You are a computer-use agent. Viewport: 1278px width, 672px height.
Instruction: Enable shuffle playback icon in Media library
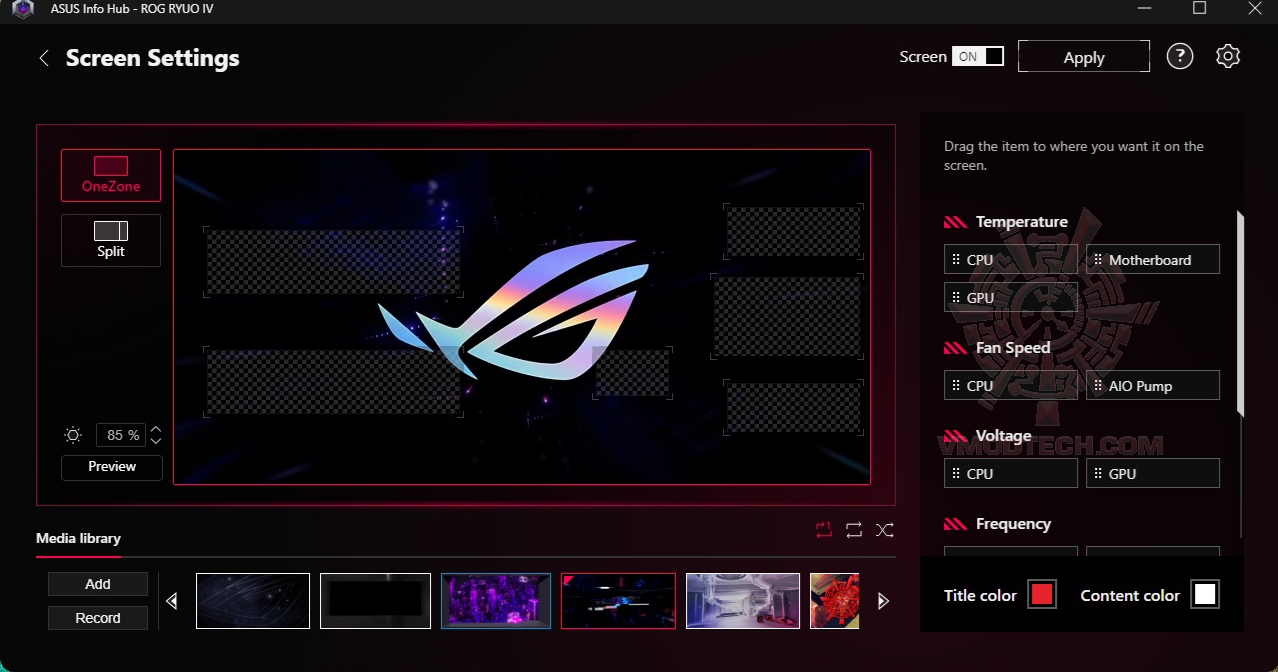pyautogui.click(x=885, y=530)
